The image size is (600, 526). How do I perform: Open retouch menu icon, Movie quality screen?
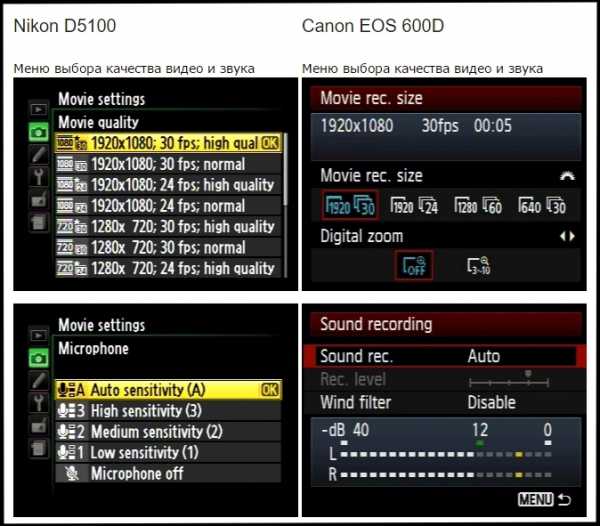click(x=39, y=199)
